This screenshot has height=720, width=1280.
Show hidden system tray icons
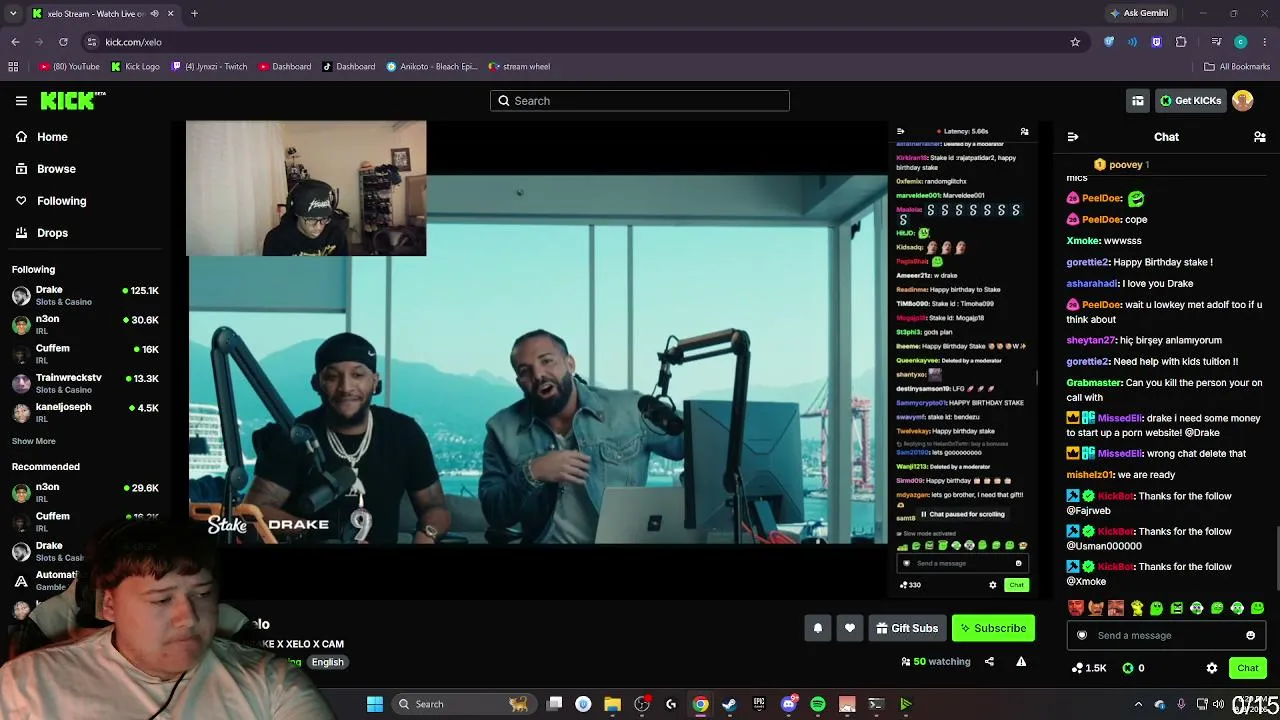[1138, 704]
